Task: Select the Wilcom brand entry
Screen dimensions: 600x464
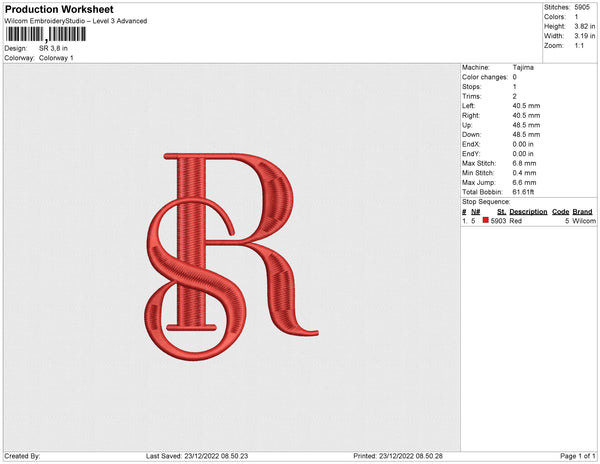Action: click(584, 221)
